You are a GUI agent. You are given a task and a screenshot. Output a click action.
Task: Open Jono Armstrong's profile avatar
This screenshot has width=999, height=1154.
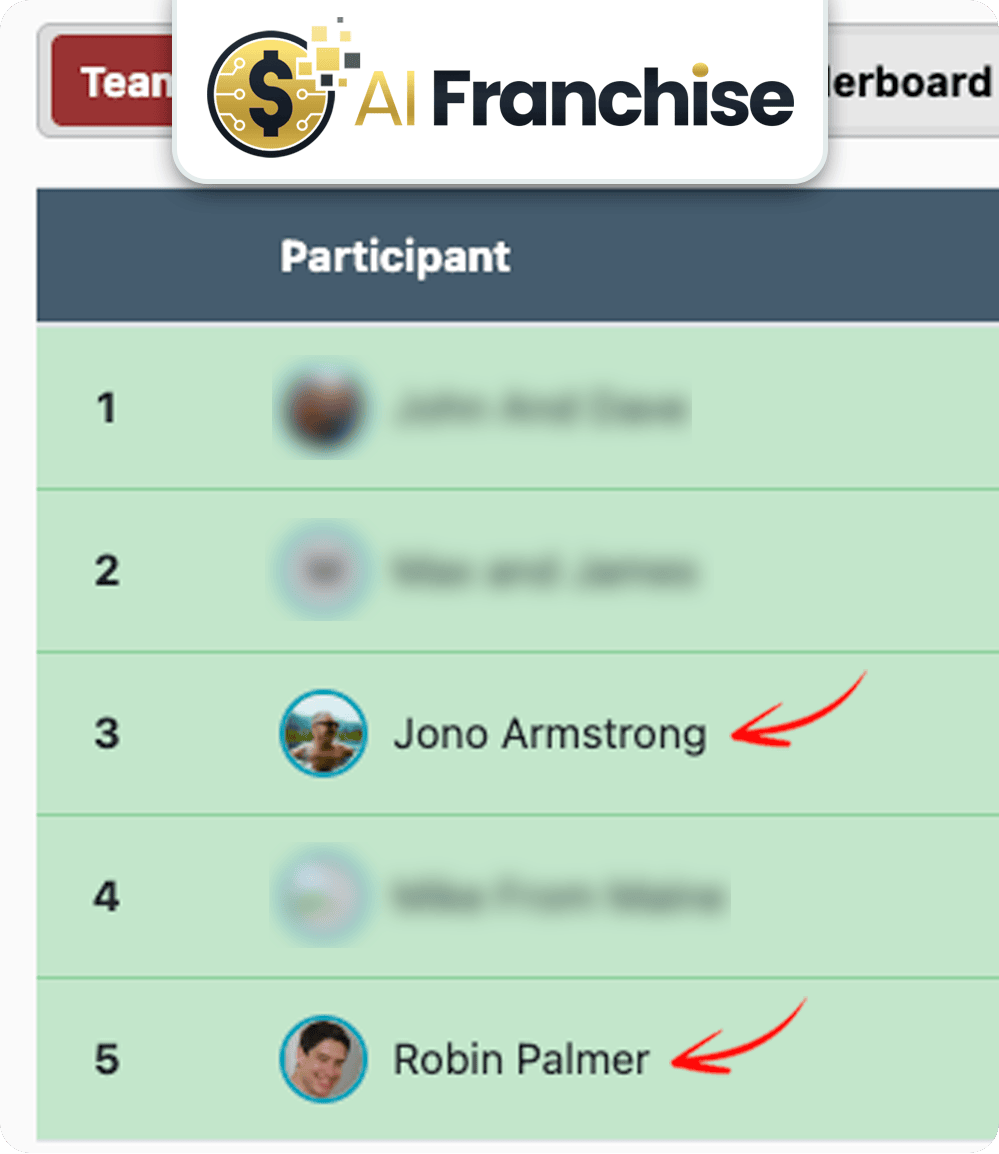coord(323,733)
